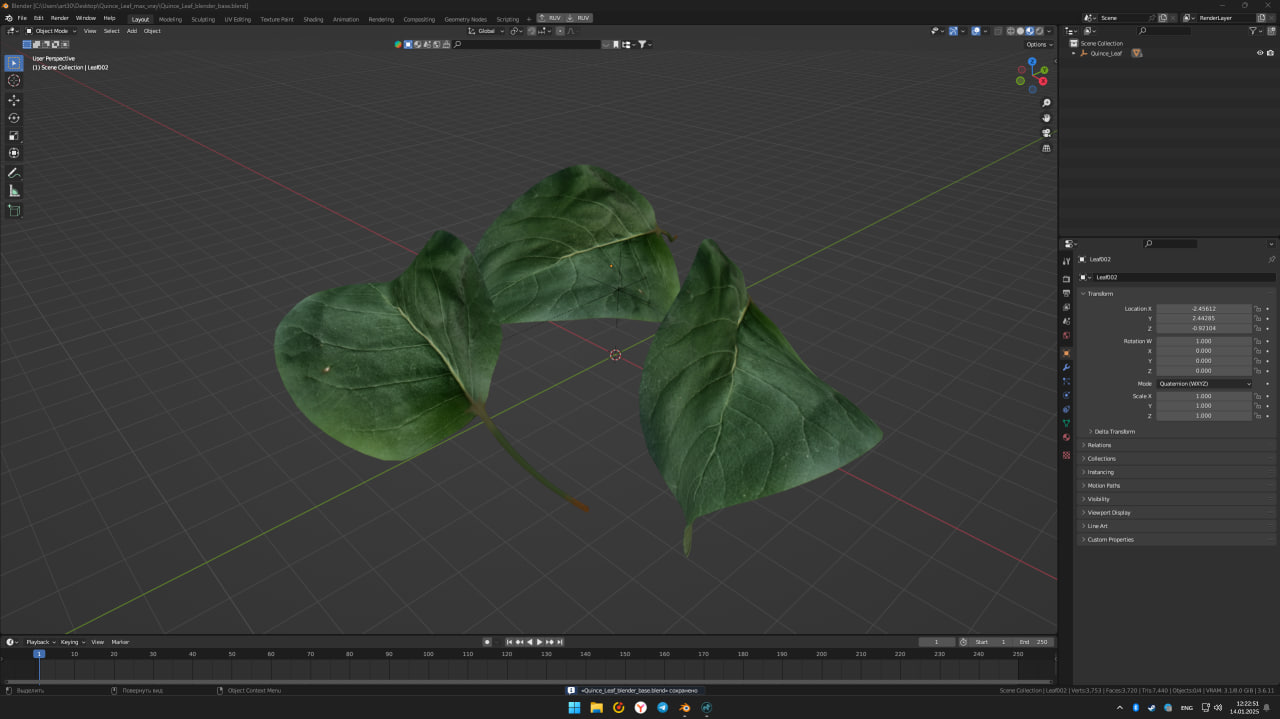This screenshot has height=719, width=1280.
Task: Open the Material properties tab
Action: point(1066,437)
